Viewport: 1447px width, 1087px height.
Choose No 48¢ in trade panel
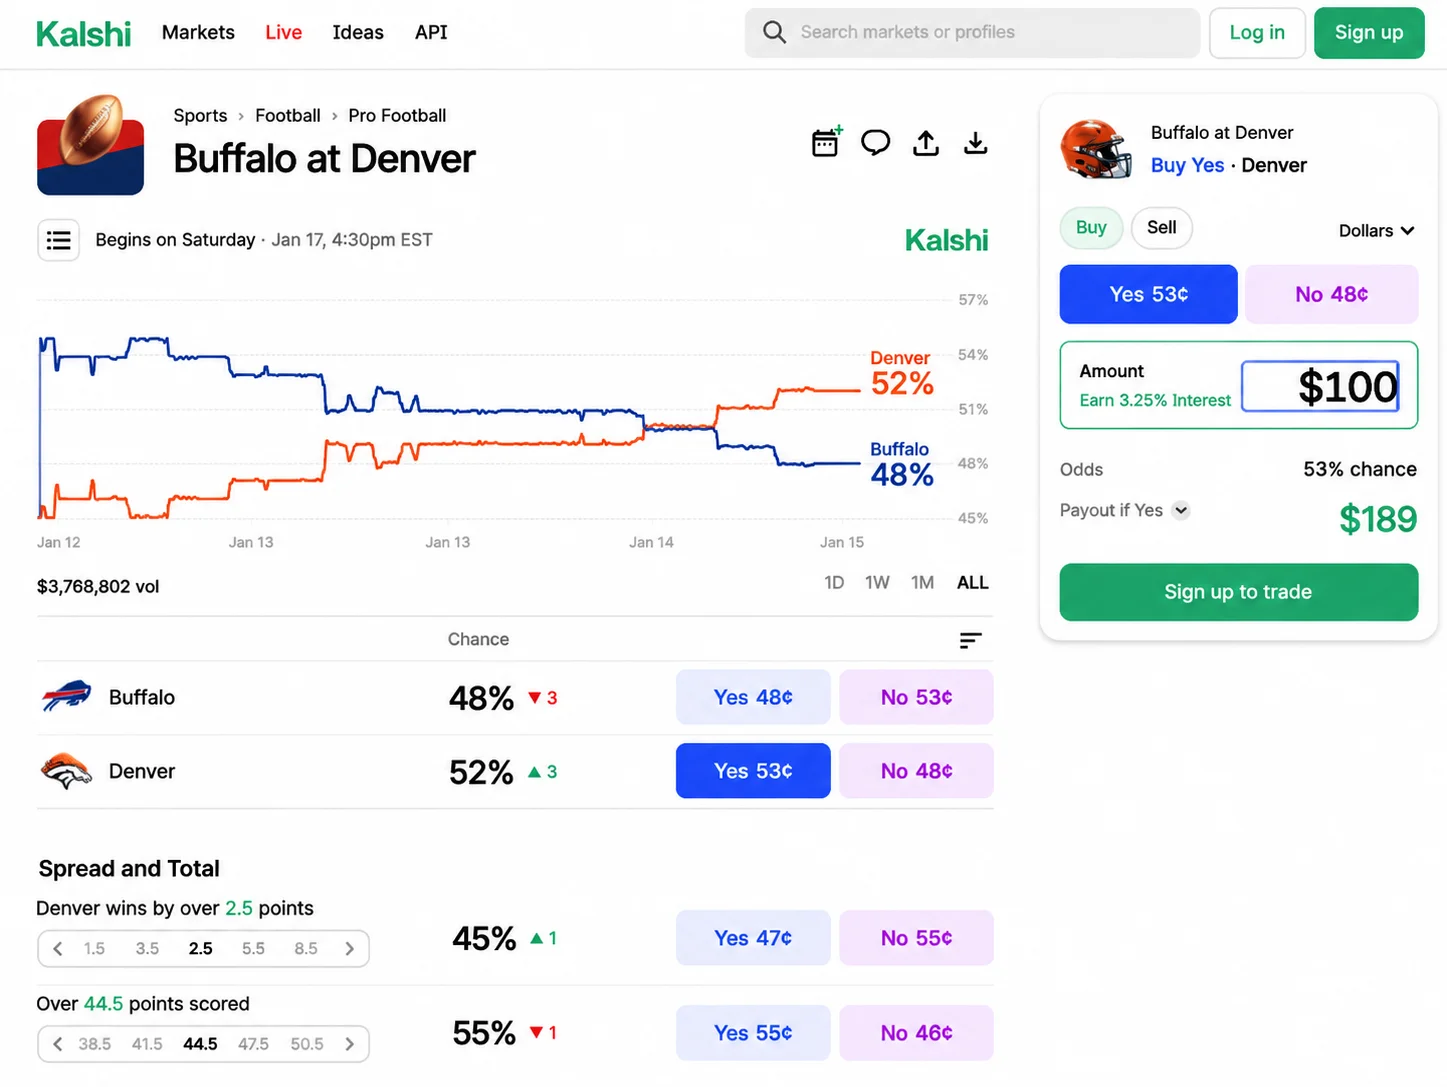[x=1331, y=294]
